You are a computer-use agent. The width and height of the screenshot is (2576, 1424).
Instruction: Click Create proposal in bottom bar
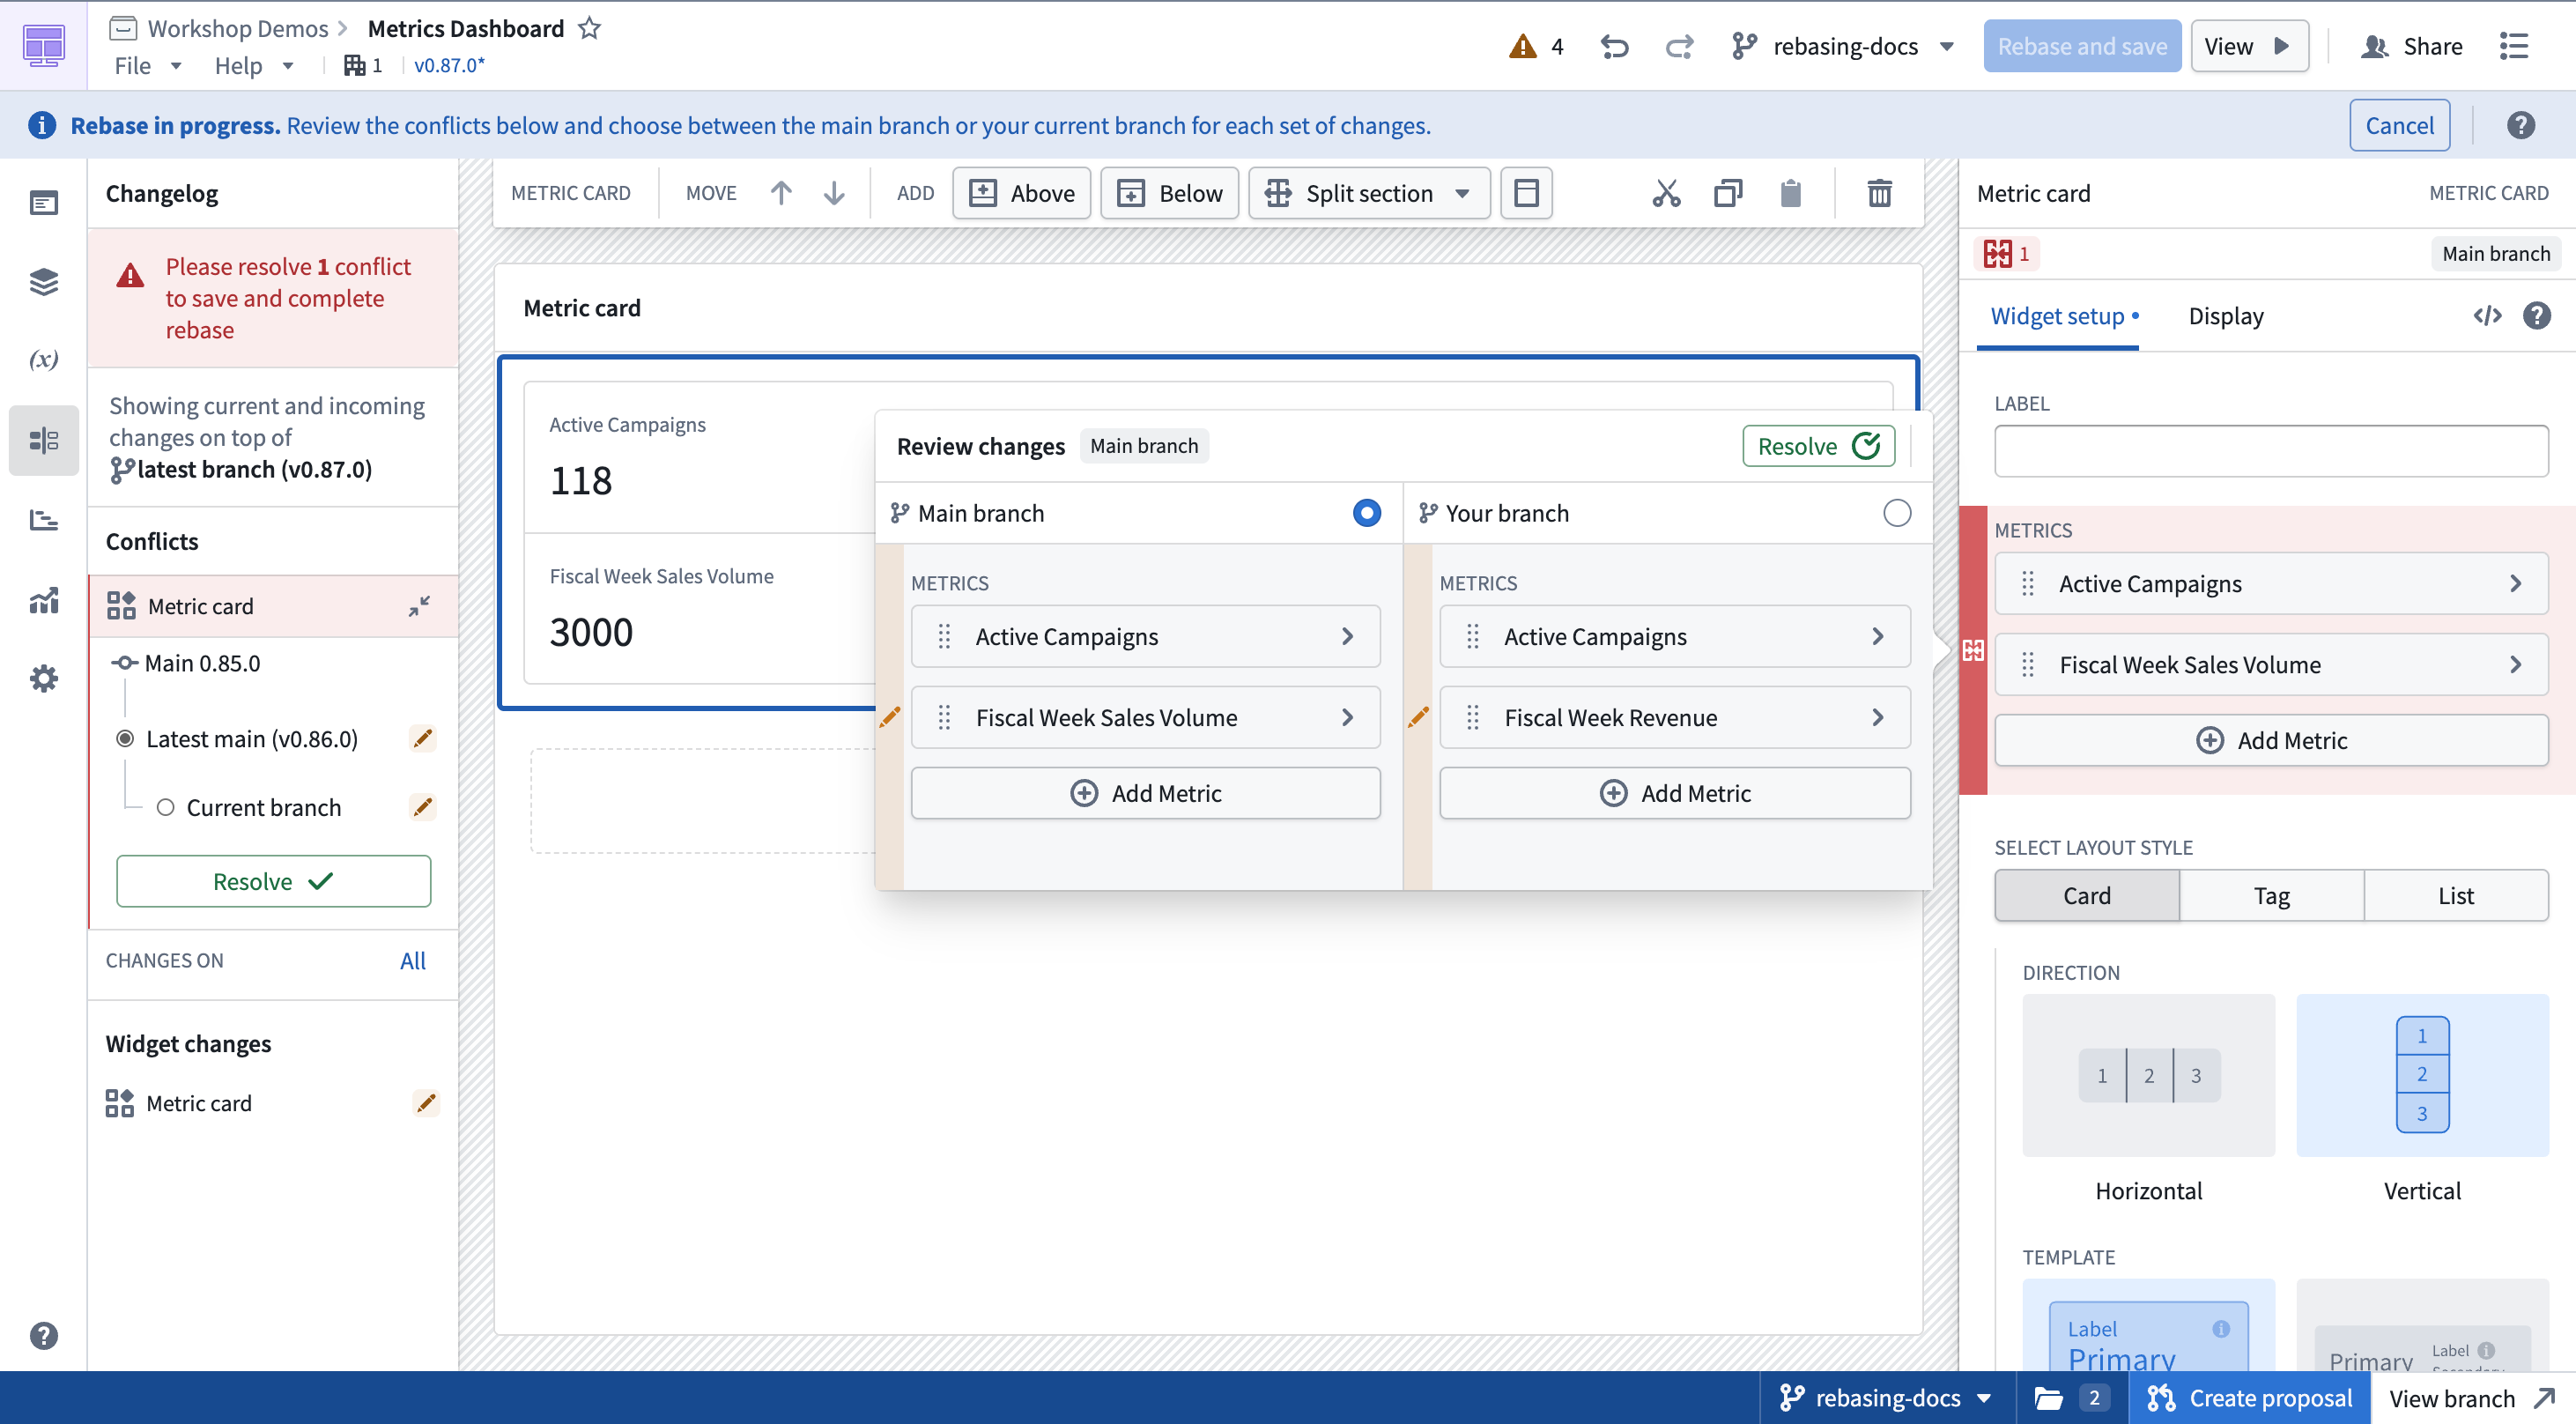(x=2249, y=1397)
